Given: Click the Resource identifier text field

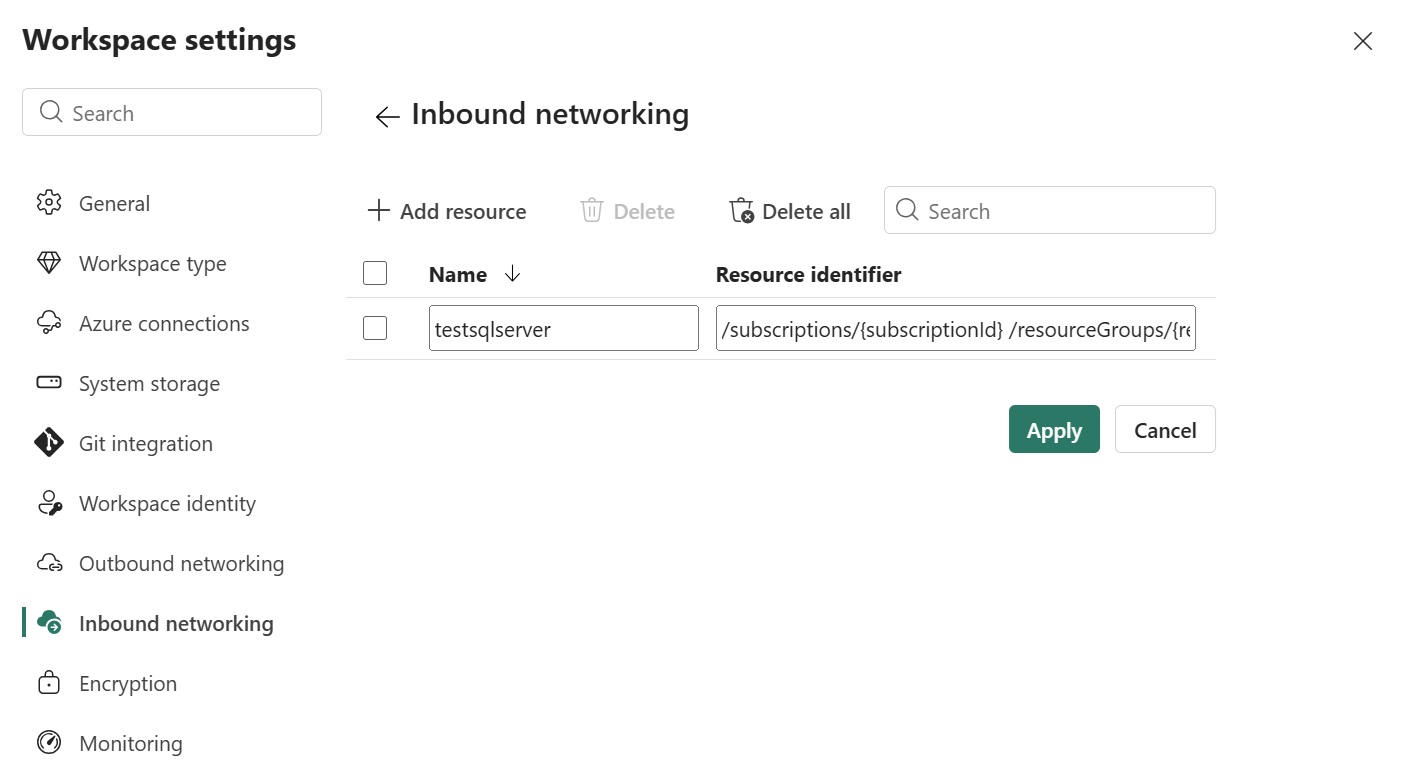Looking at the screenshot, I should [x=956, y=328].
